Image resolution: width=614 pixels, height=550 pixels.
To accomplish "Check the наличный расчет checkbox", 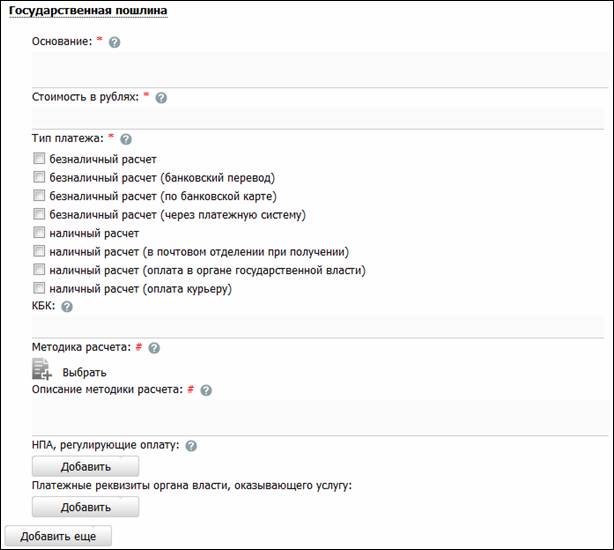I will [39, 232].
